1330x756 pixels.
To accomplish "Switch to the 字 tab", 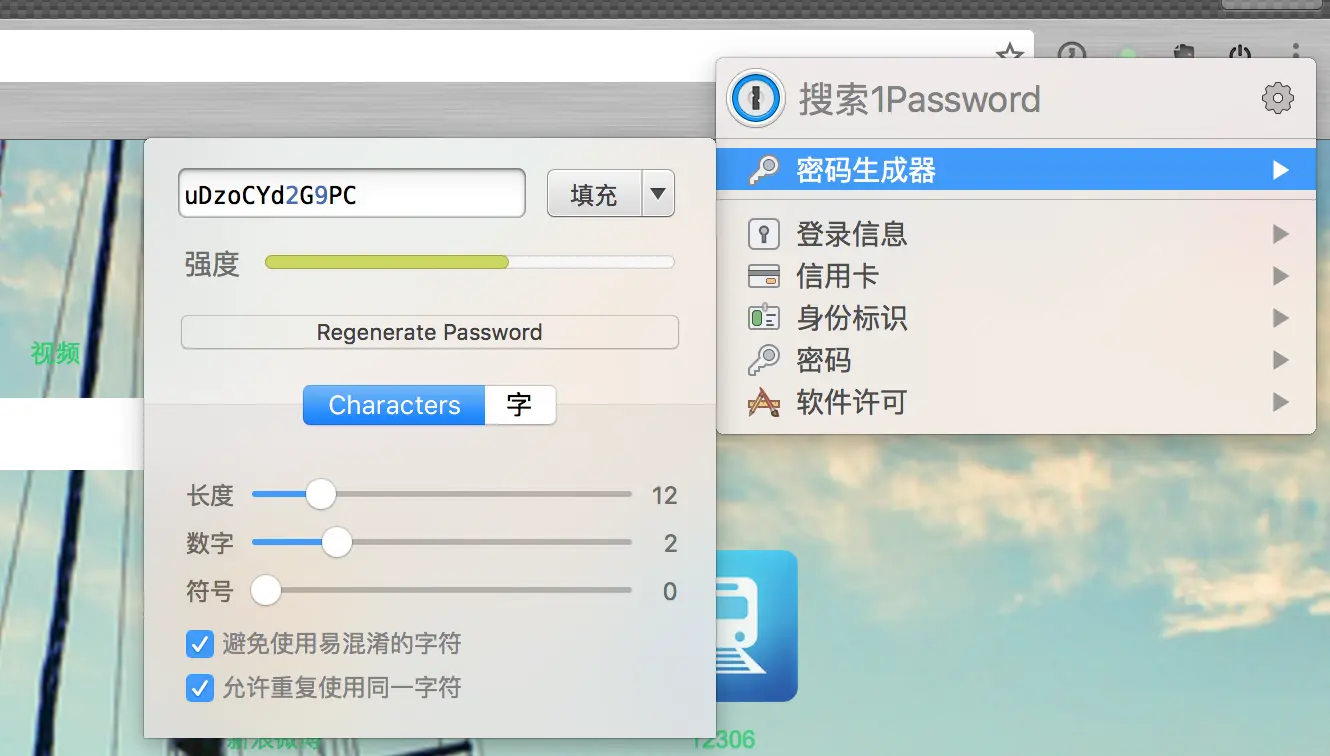I will [x=520, y=405].
